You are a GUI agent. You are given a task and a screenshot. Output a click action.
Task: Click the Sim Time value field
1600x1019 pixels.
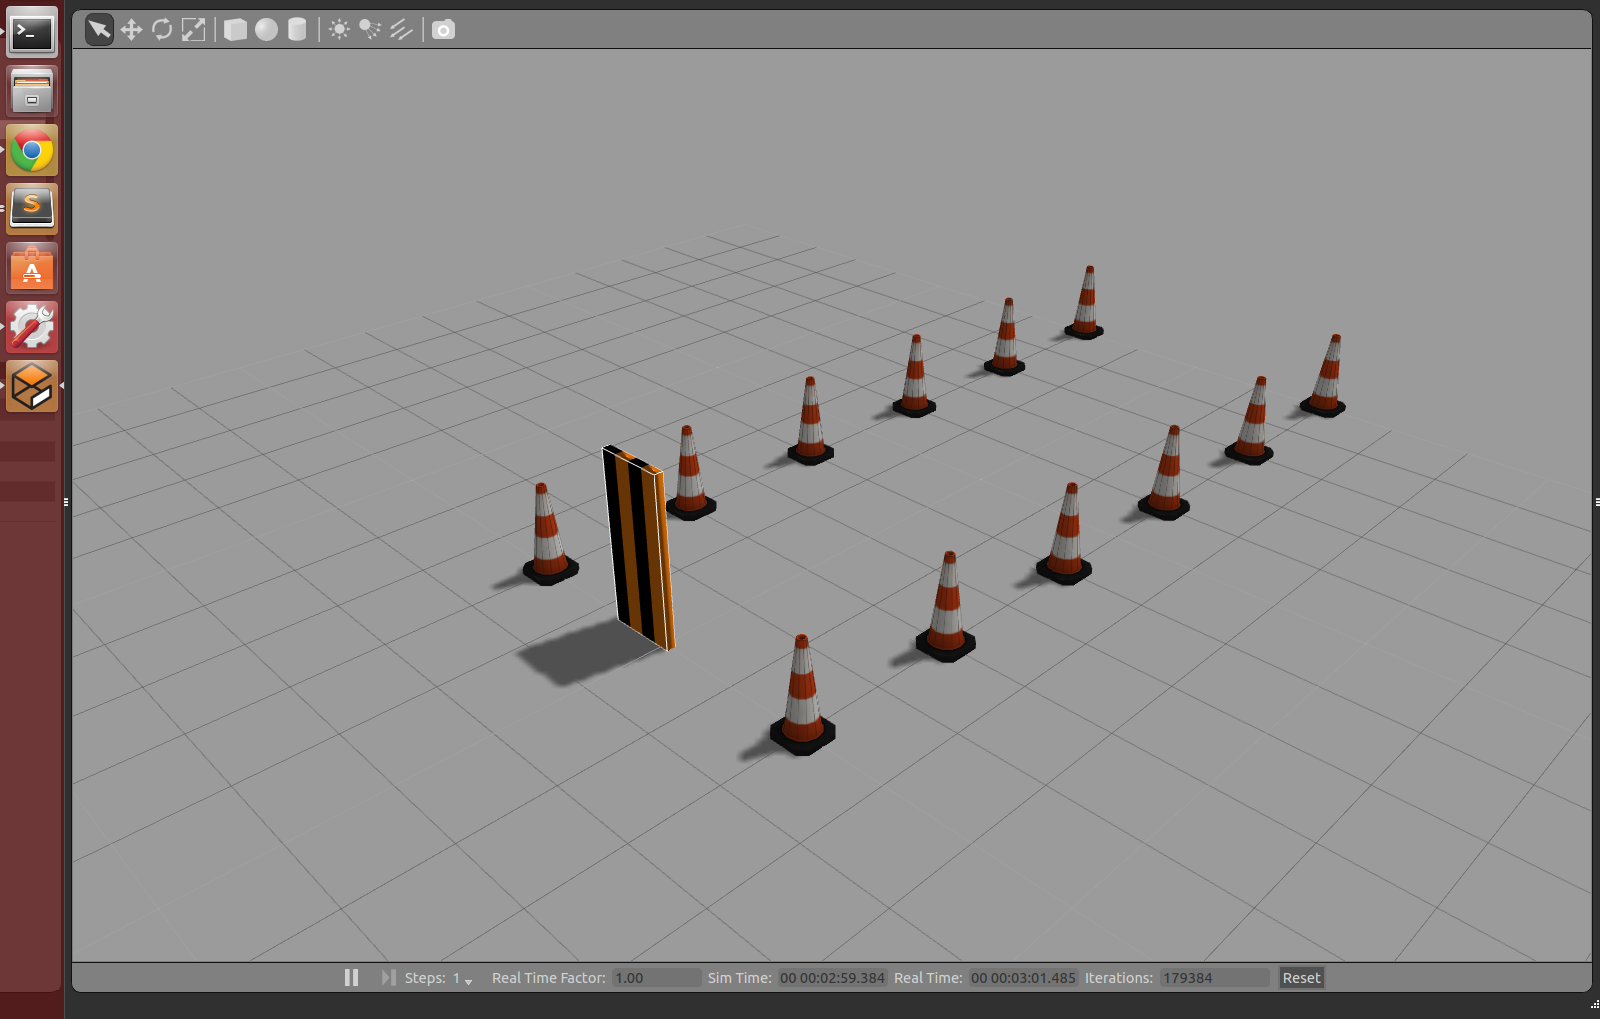click(x=832, y=978)
